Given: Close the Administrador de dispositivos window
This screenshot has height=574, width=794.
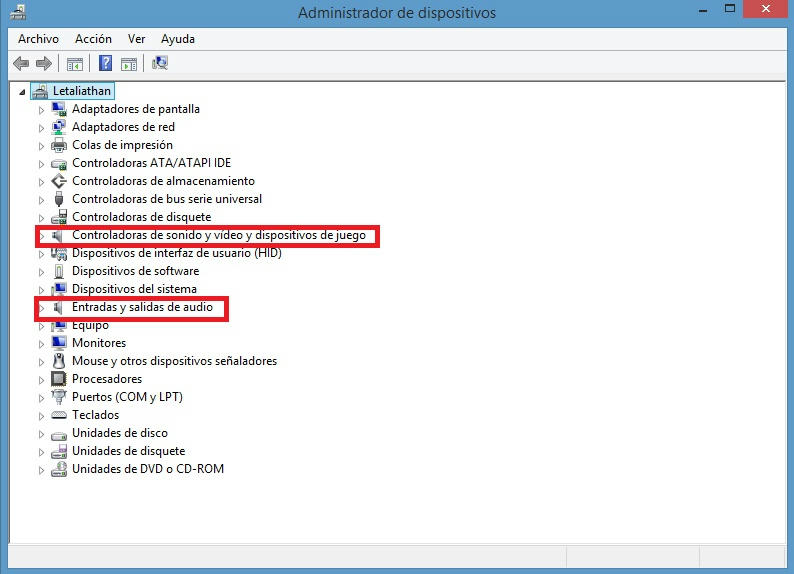Looking at the screenshot, I should pyautogui.click(x=765, y=9).
